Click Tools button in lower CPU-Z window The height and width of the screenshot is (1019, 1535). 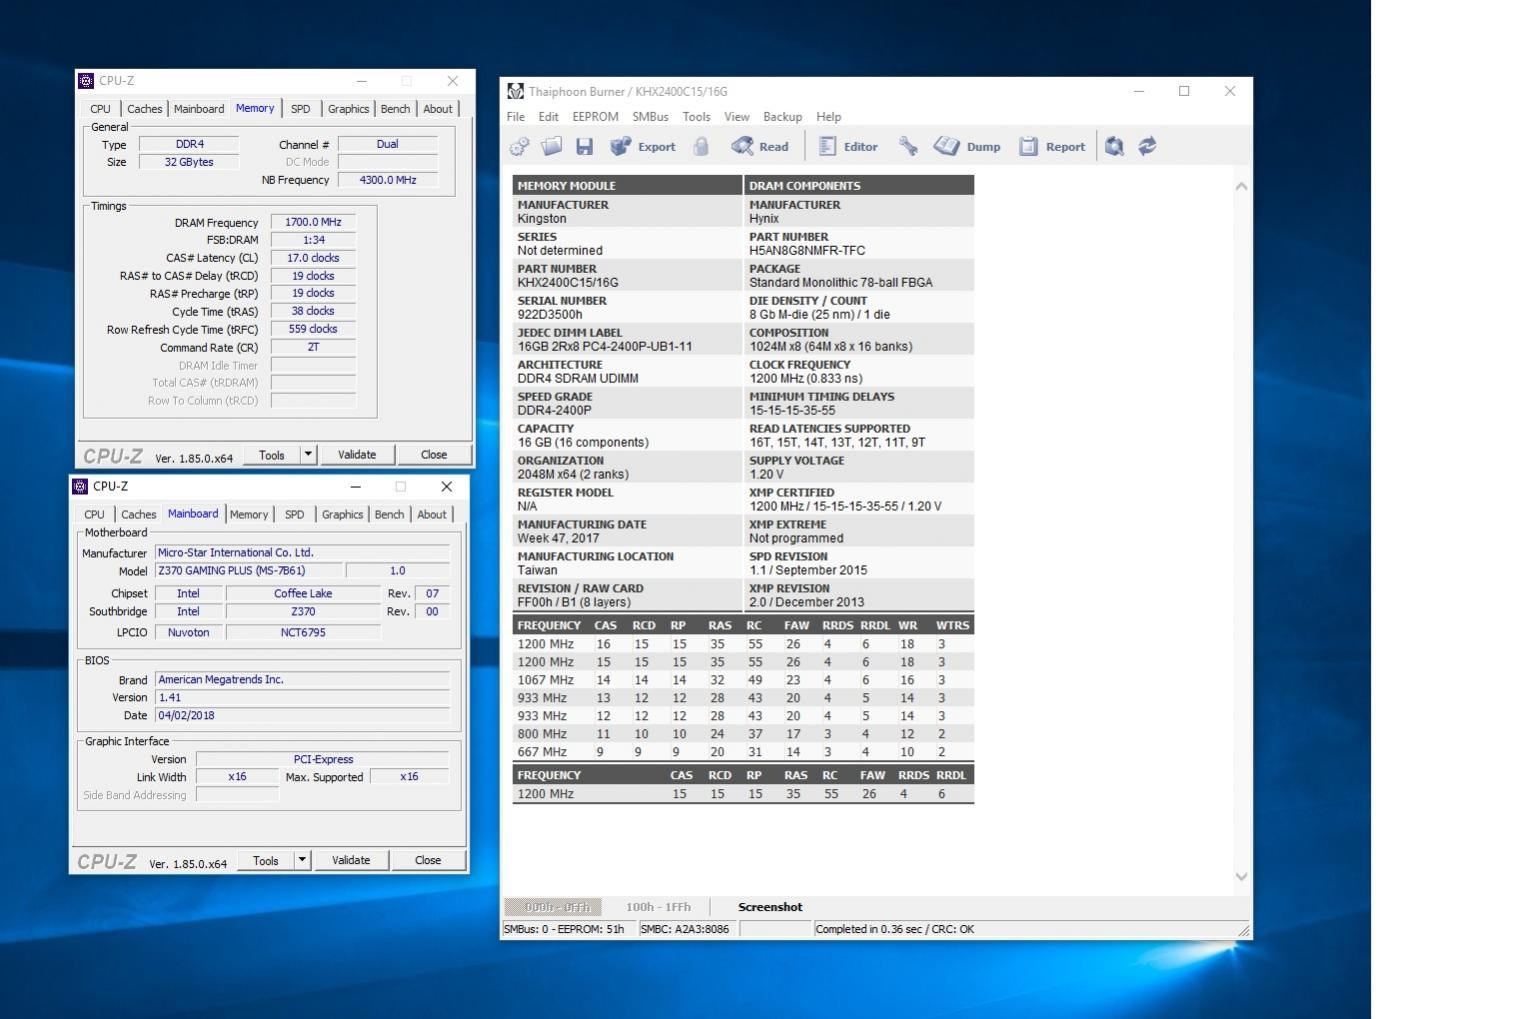click(x=266, y=861)
